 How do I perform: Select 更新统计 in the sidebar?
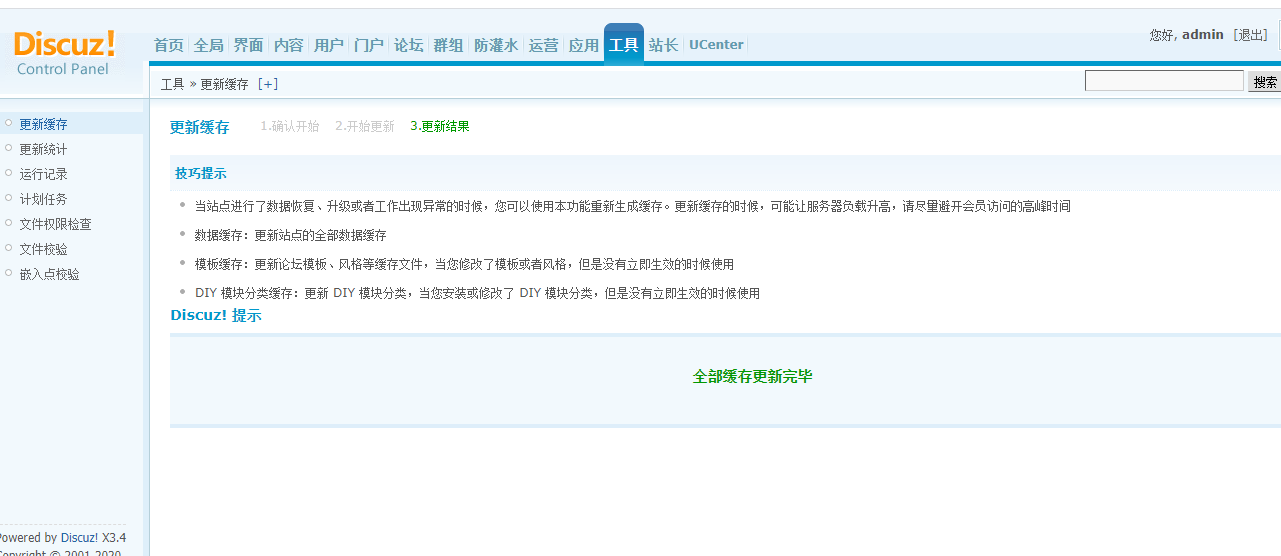click(44, 149)
